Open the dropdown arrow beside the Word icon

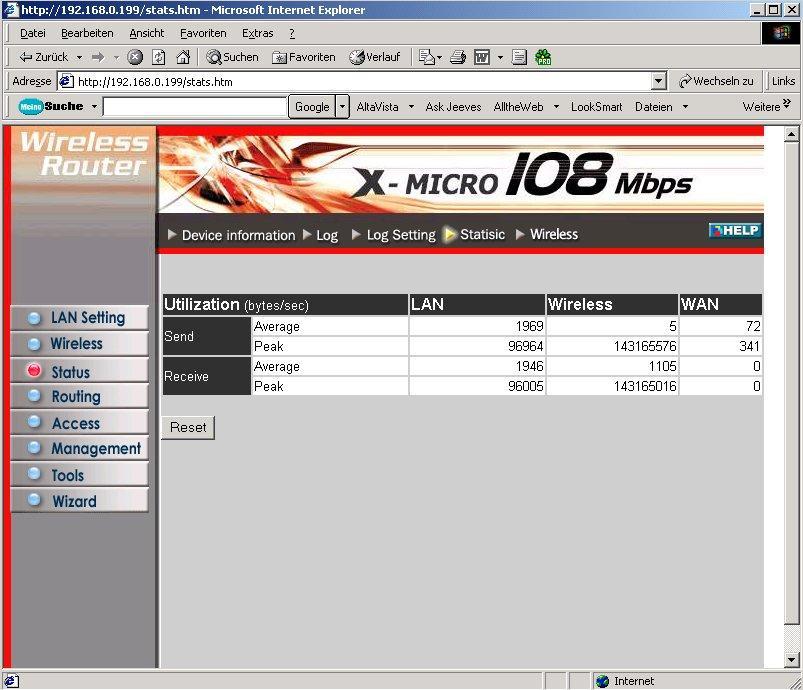tap(500, 57)
